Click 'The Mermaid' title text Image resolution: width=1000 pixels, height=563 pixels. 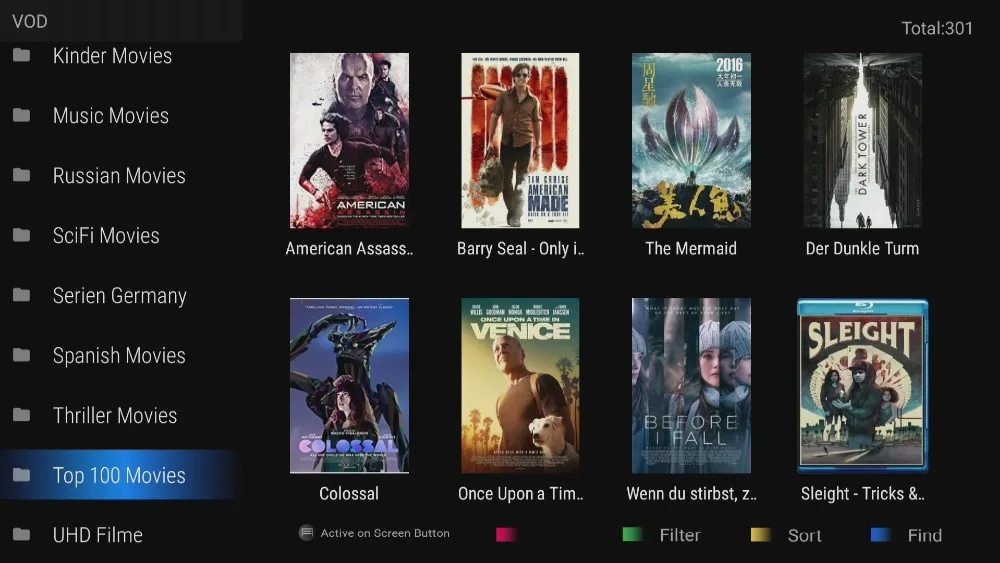pos(691,249)
